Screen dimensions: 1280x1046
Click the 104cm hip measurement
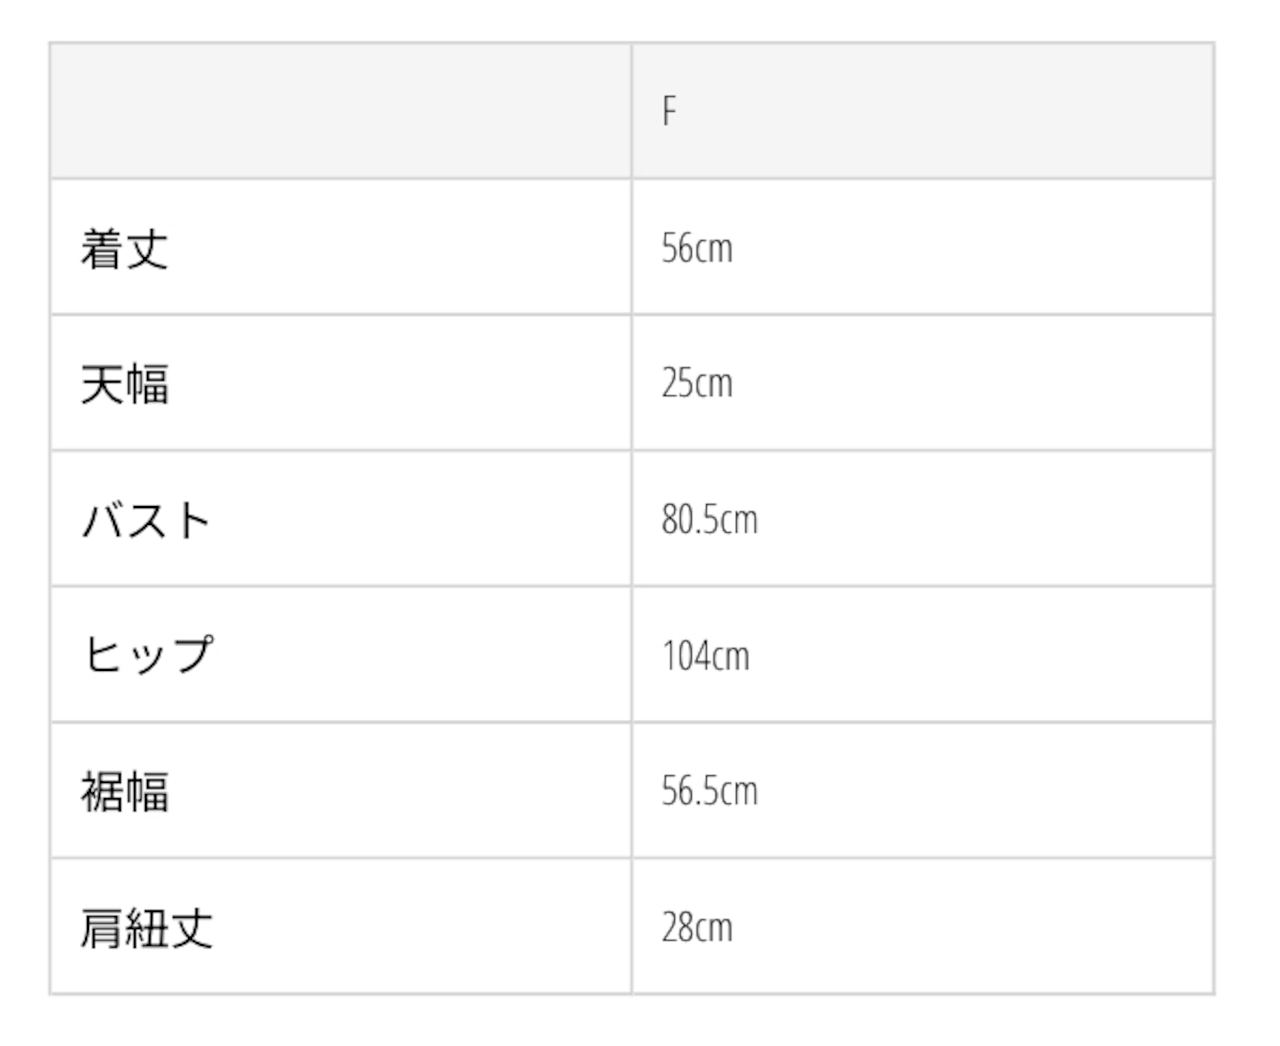click(x=705, y=656)
